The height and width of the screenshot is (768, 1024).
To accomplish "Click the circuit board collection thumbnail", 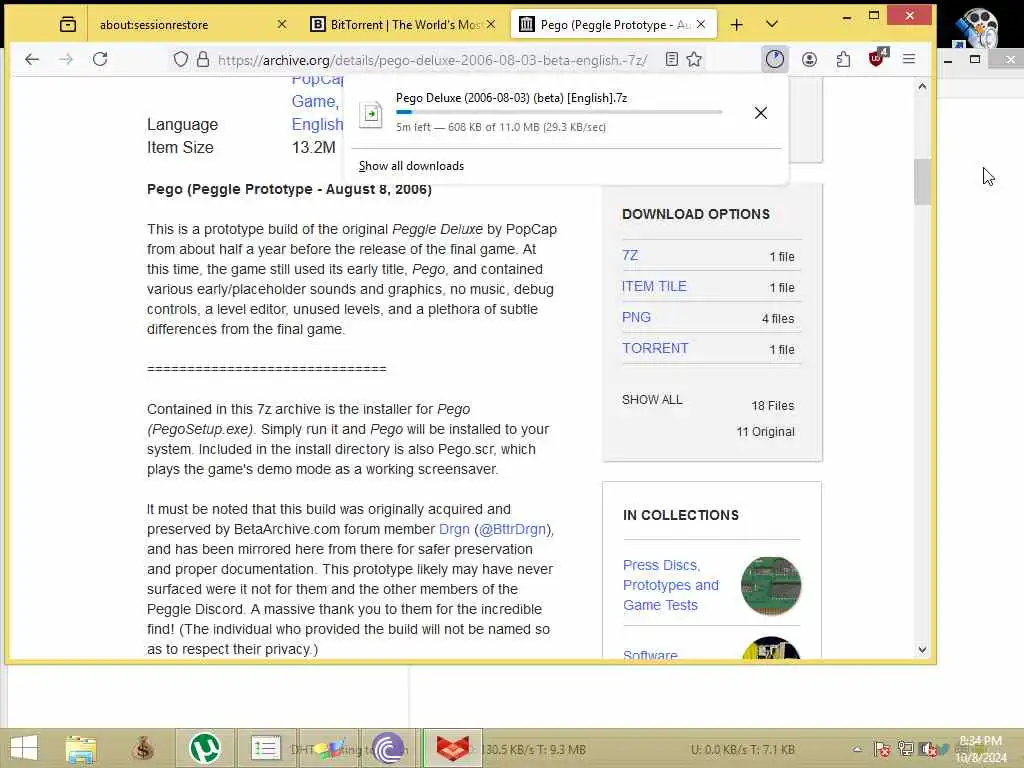I will [x=771, y=586].
